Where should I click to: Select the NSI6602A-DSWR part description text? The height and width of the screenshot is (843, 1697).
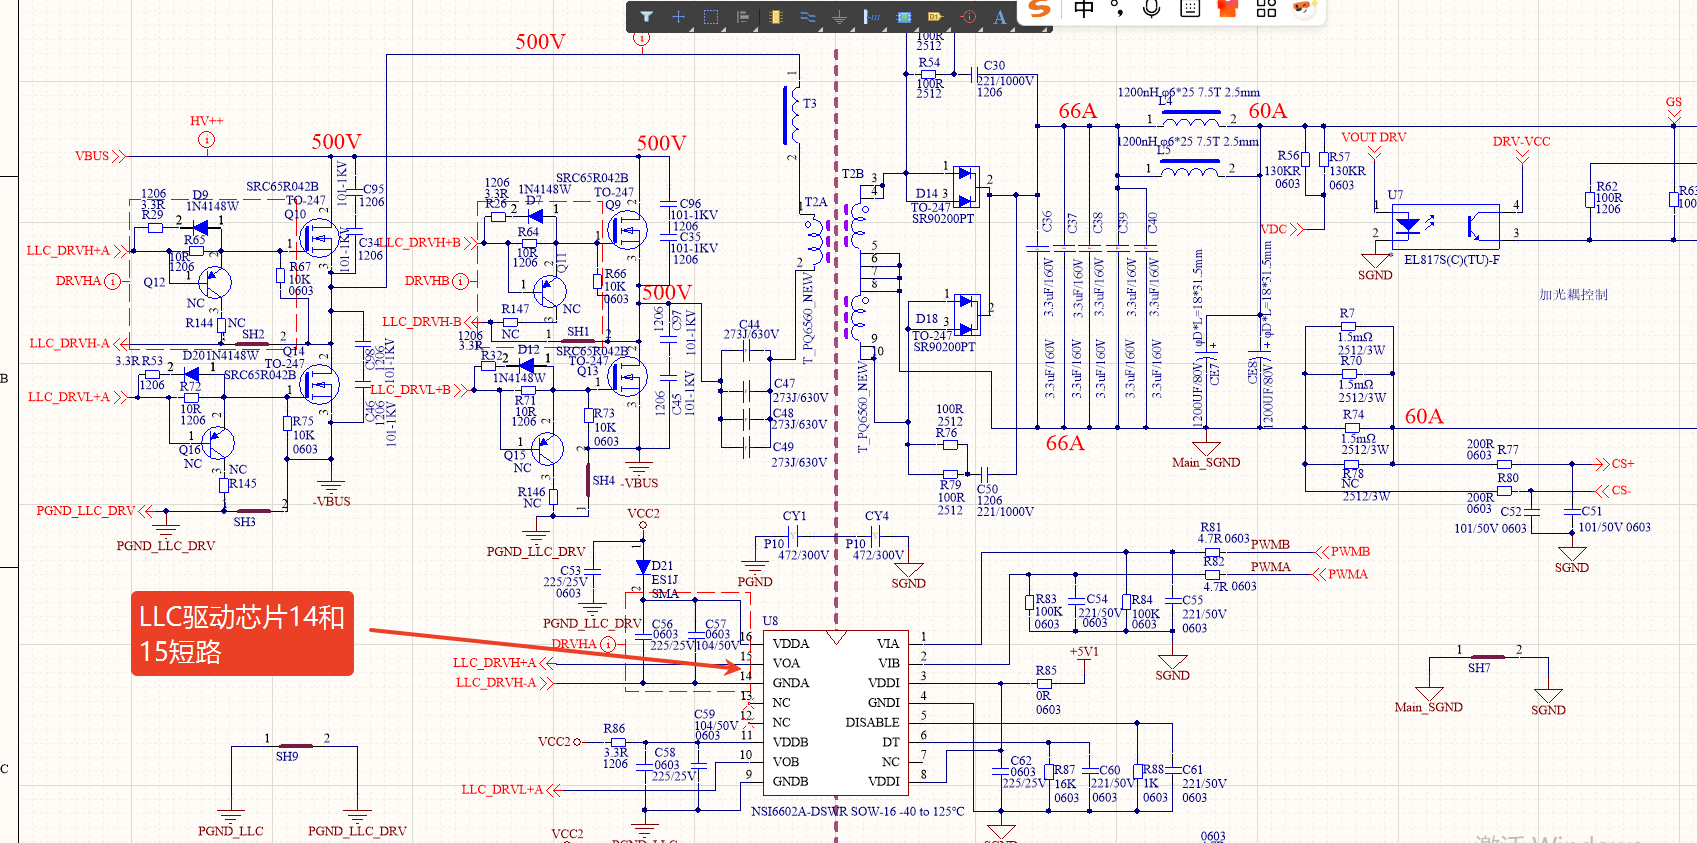point(858,811)
